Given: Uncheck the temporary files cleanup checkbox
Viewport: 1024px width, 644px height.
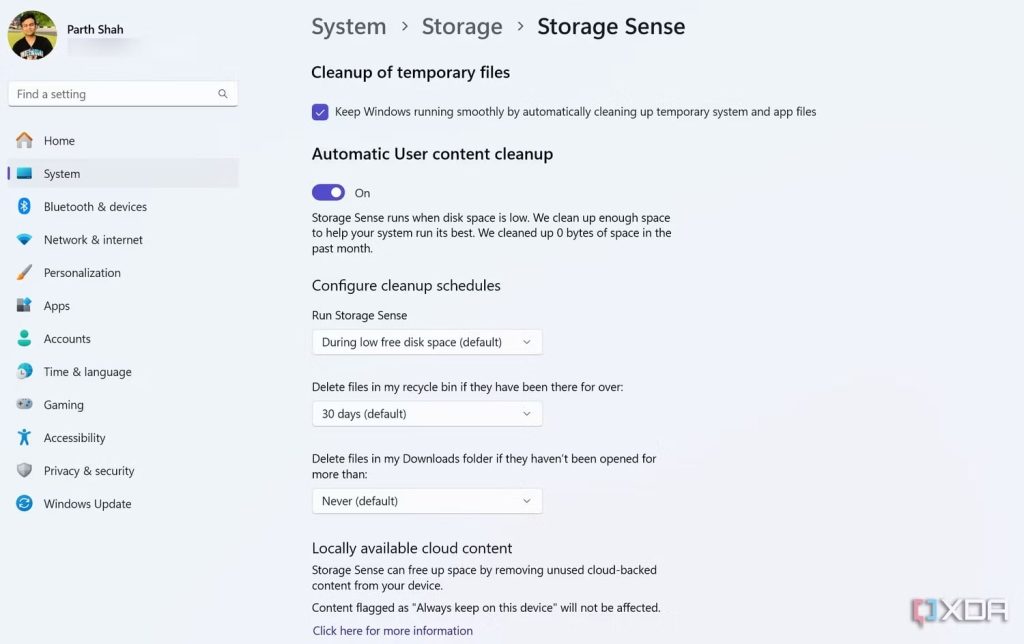Looking at the screenshot, I should click(320, 112).
